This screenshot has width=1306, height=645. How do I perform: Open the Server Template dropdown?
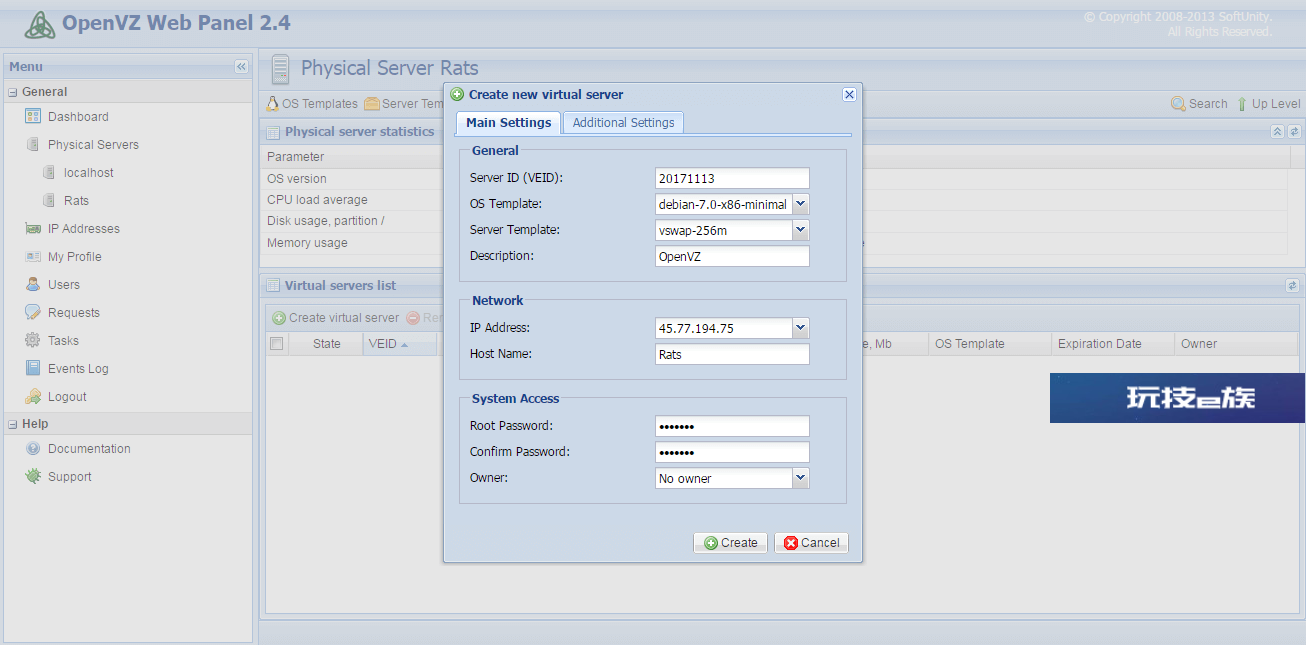(800, 230)
